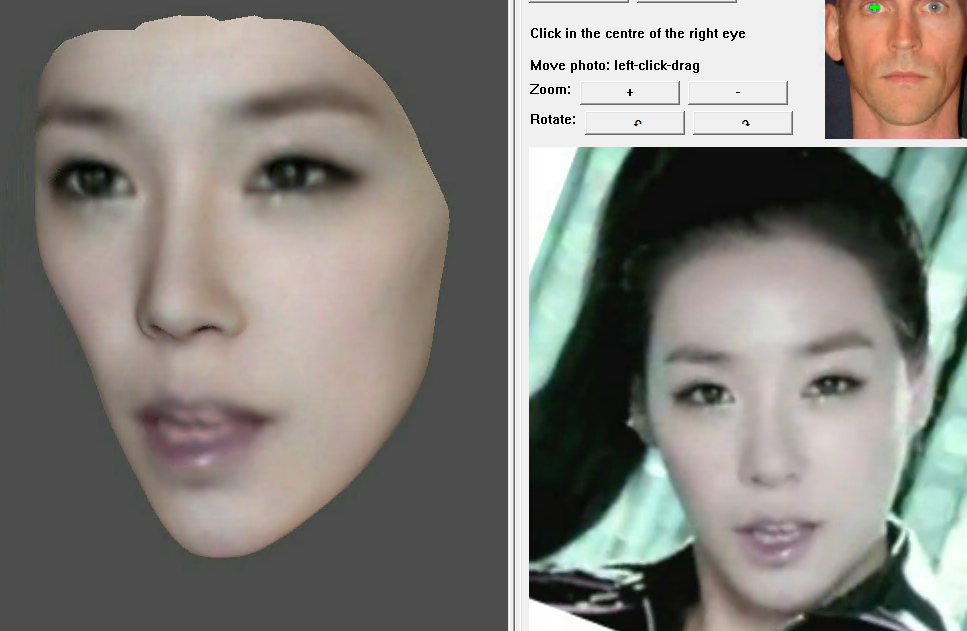This screenshot has height=631, width=967.
Task: Click the 'Click in the centre of the right eye' instruction
Action: coord(638,33)
